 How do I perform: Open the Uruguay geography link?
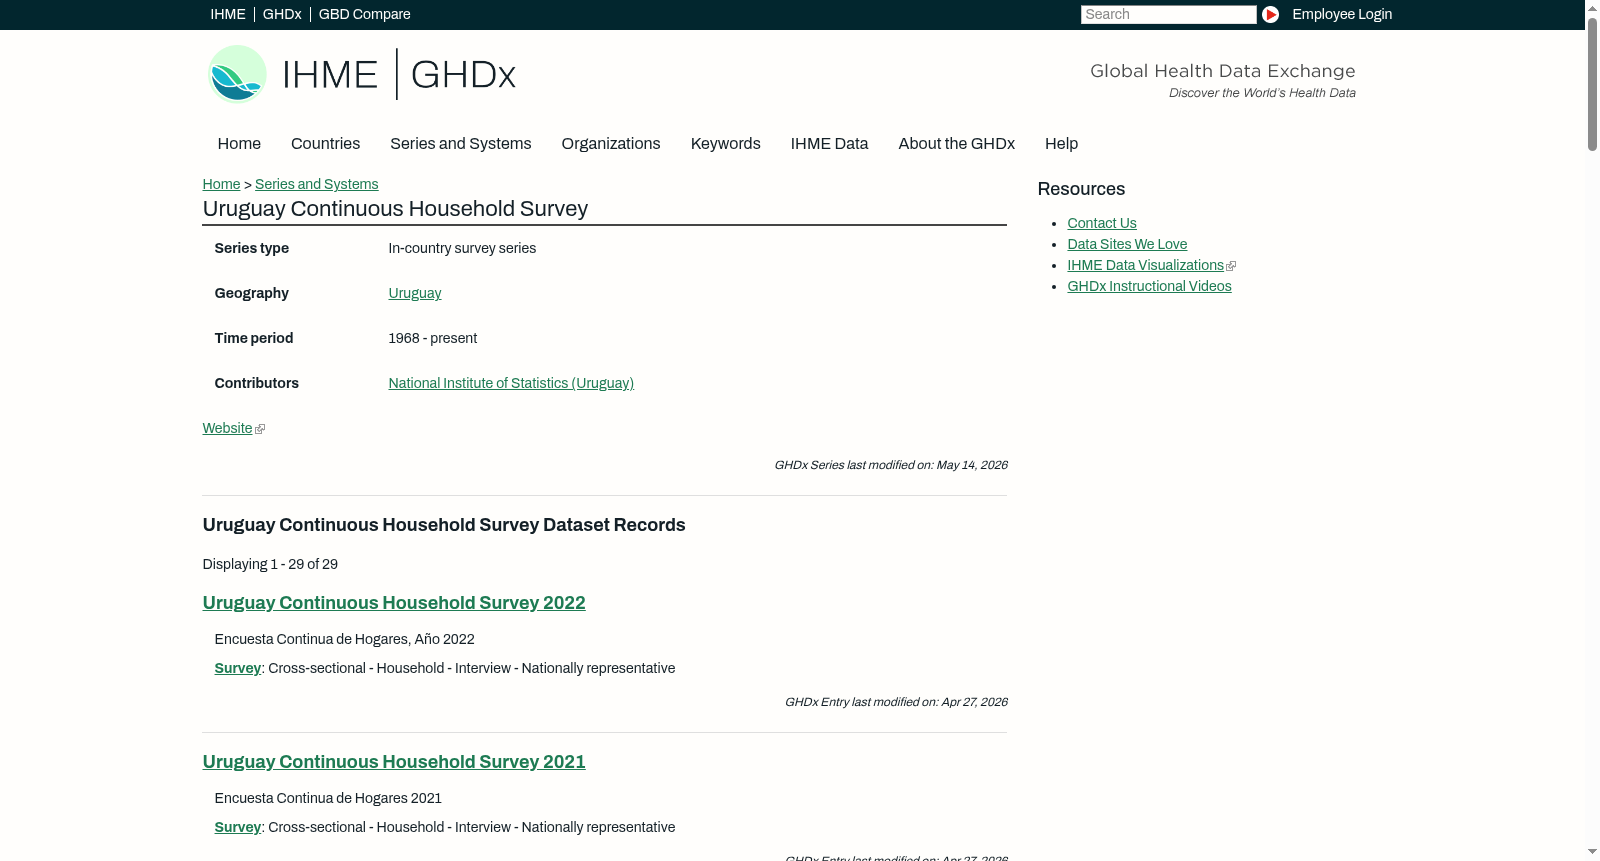[415, 293]
